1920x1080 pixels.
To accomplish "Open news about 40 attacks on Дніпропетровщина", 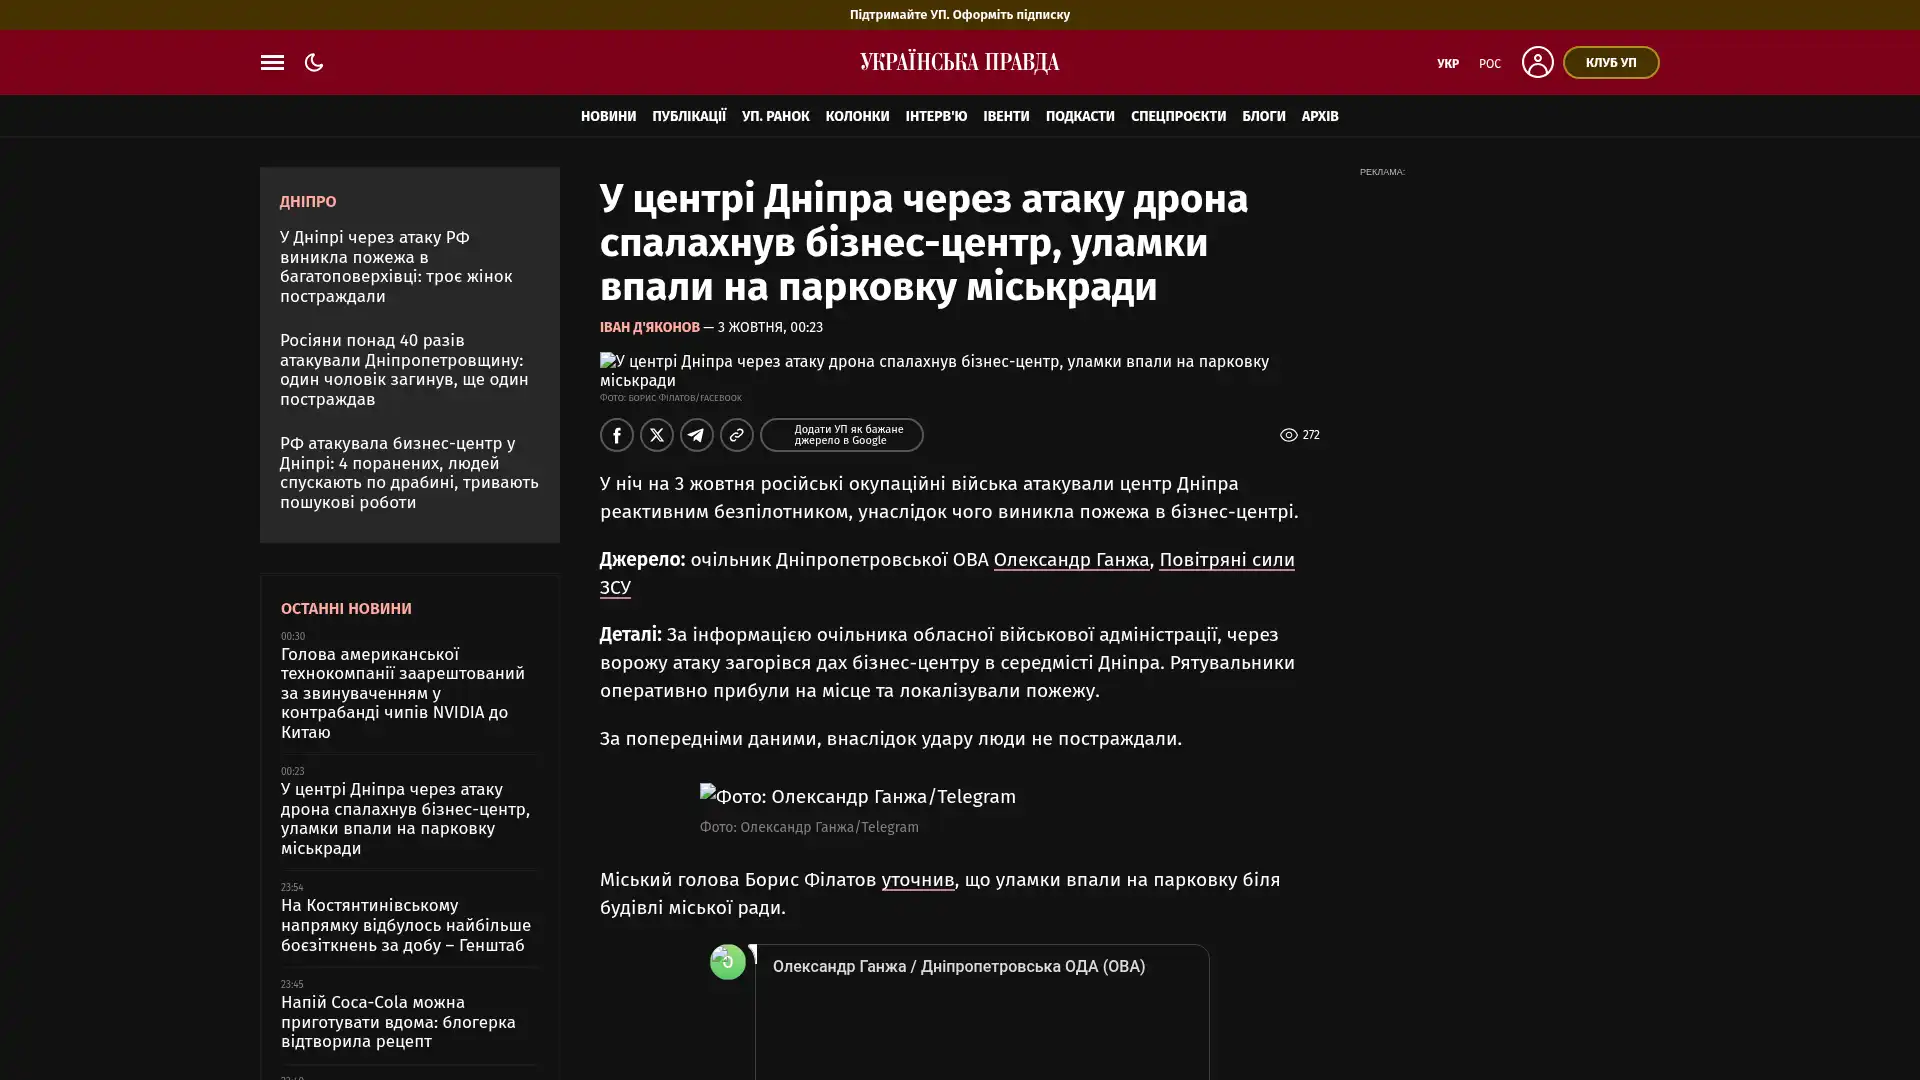I will click(404, 370).
